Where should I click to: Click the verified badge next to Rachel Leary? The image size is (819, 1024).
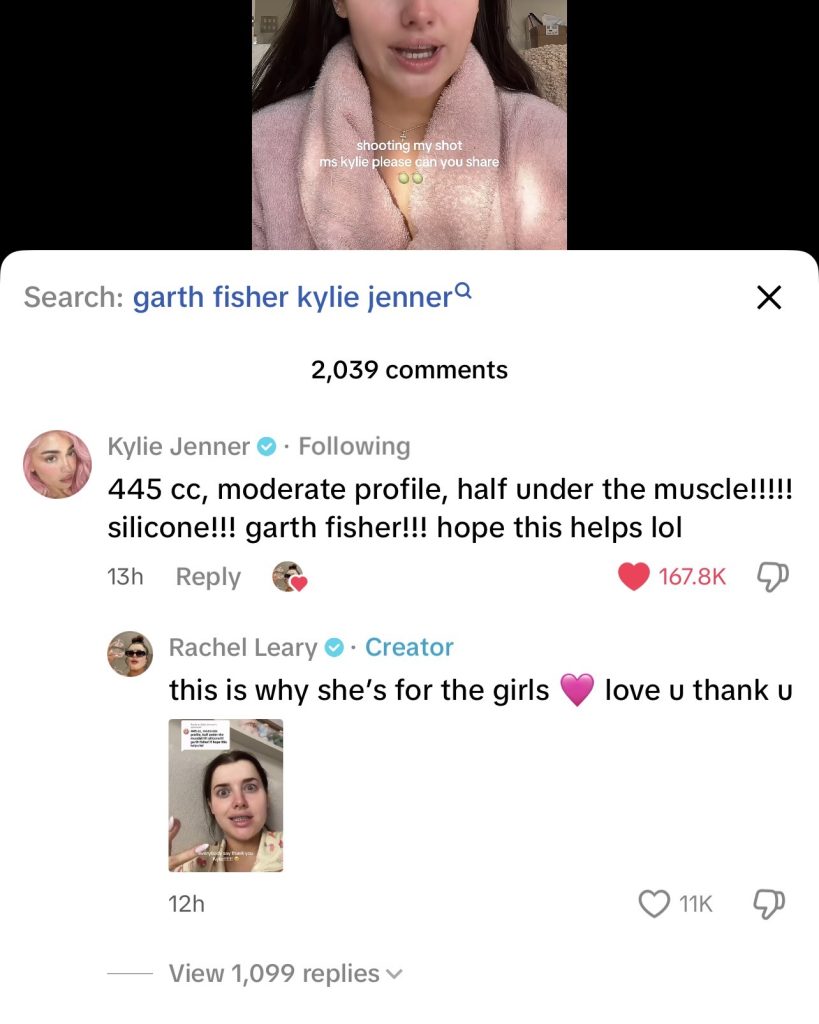click(334, 648)
